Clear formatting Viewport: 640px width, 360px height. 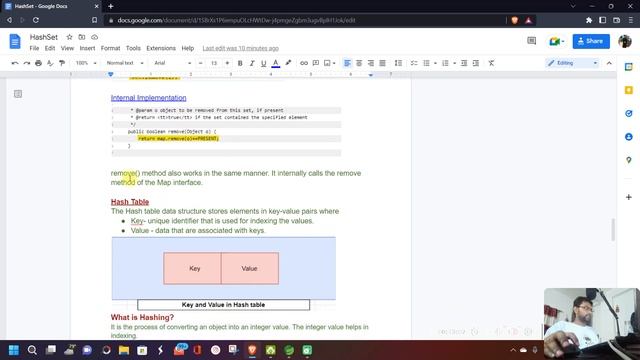click(x=491, y=63)
